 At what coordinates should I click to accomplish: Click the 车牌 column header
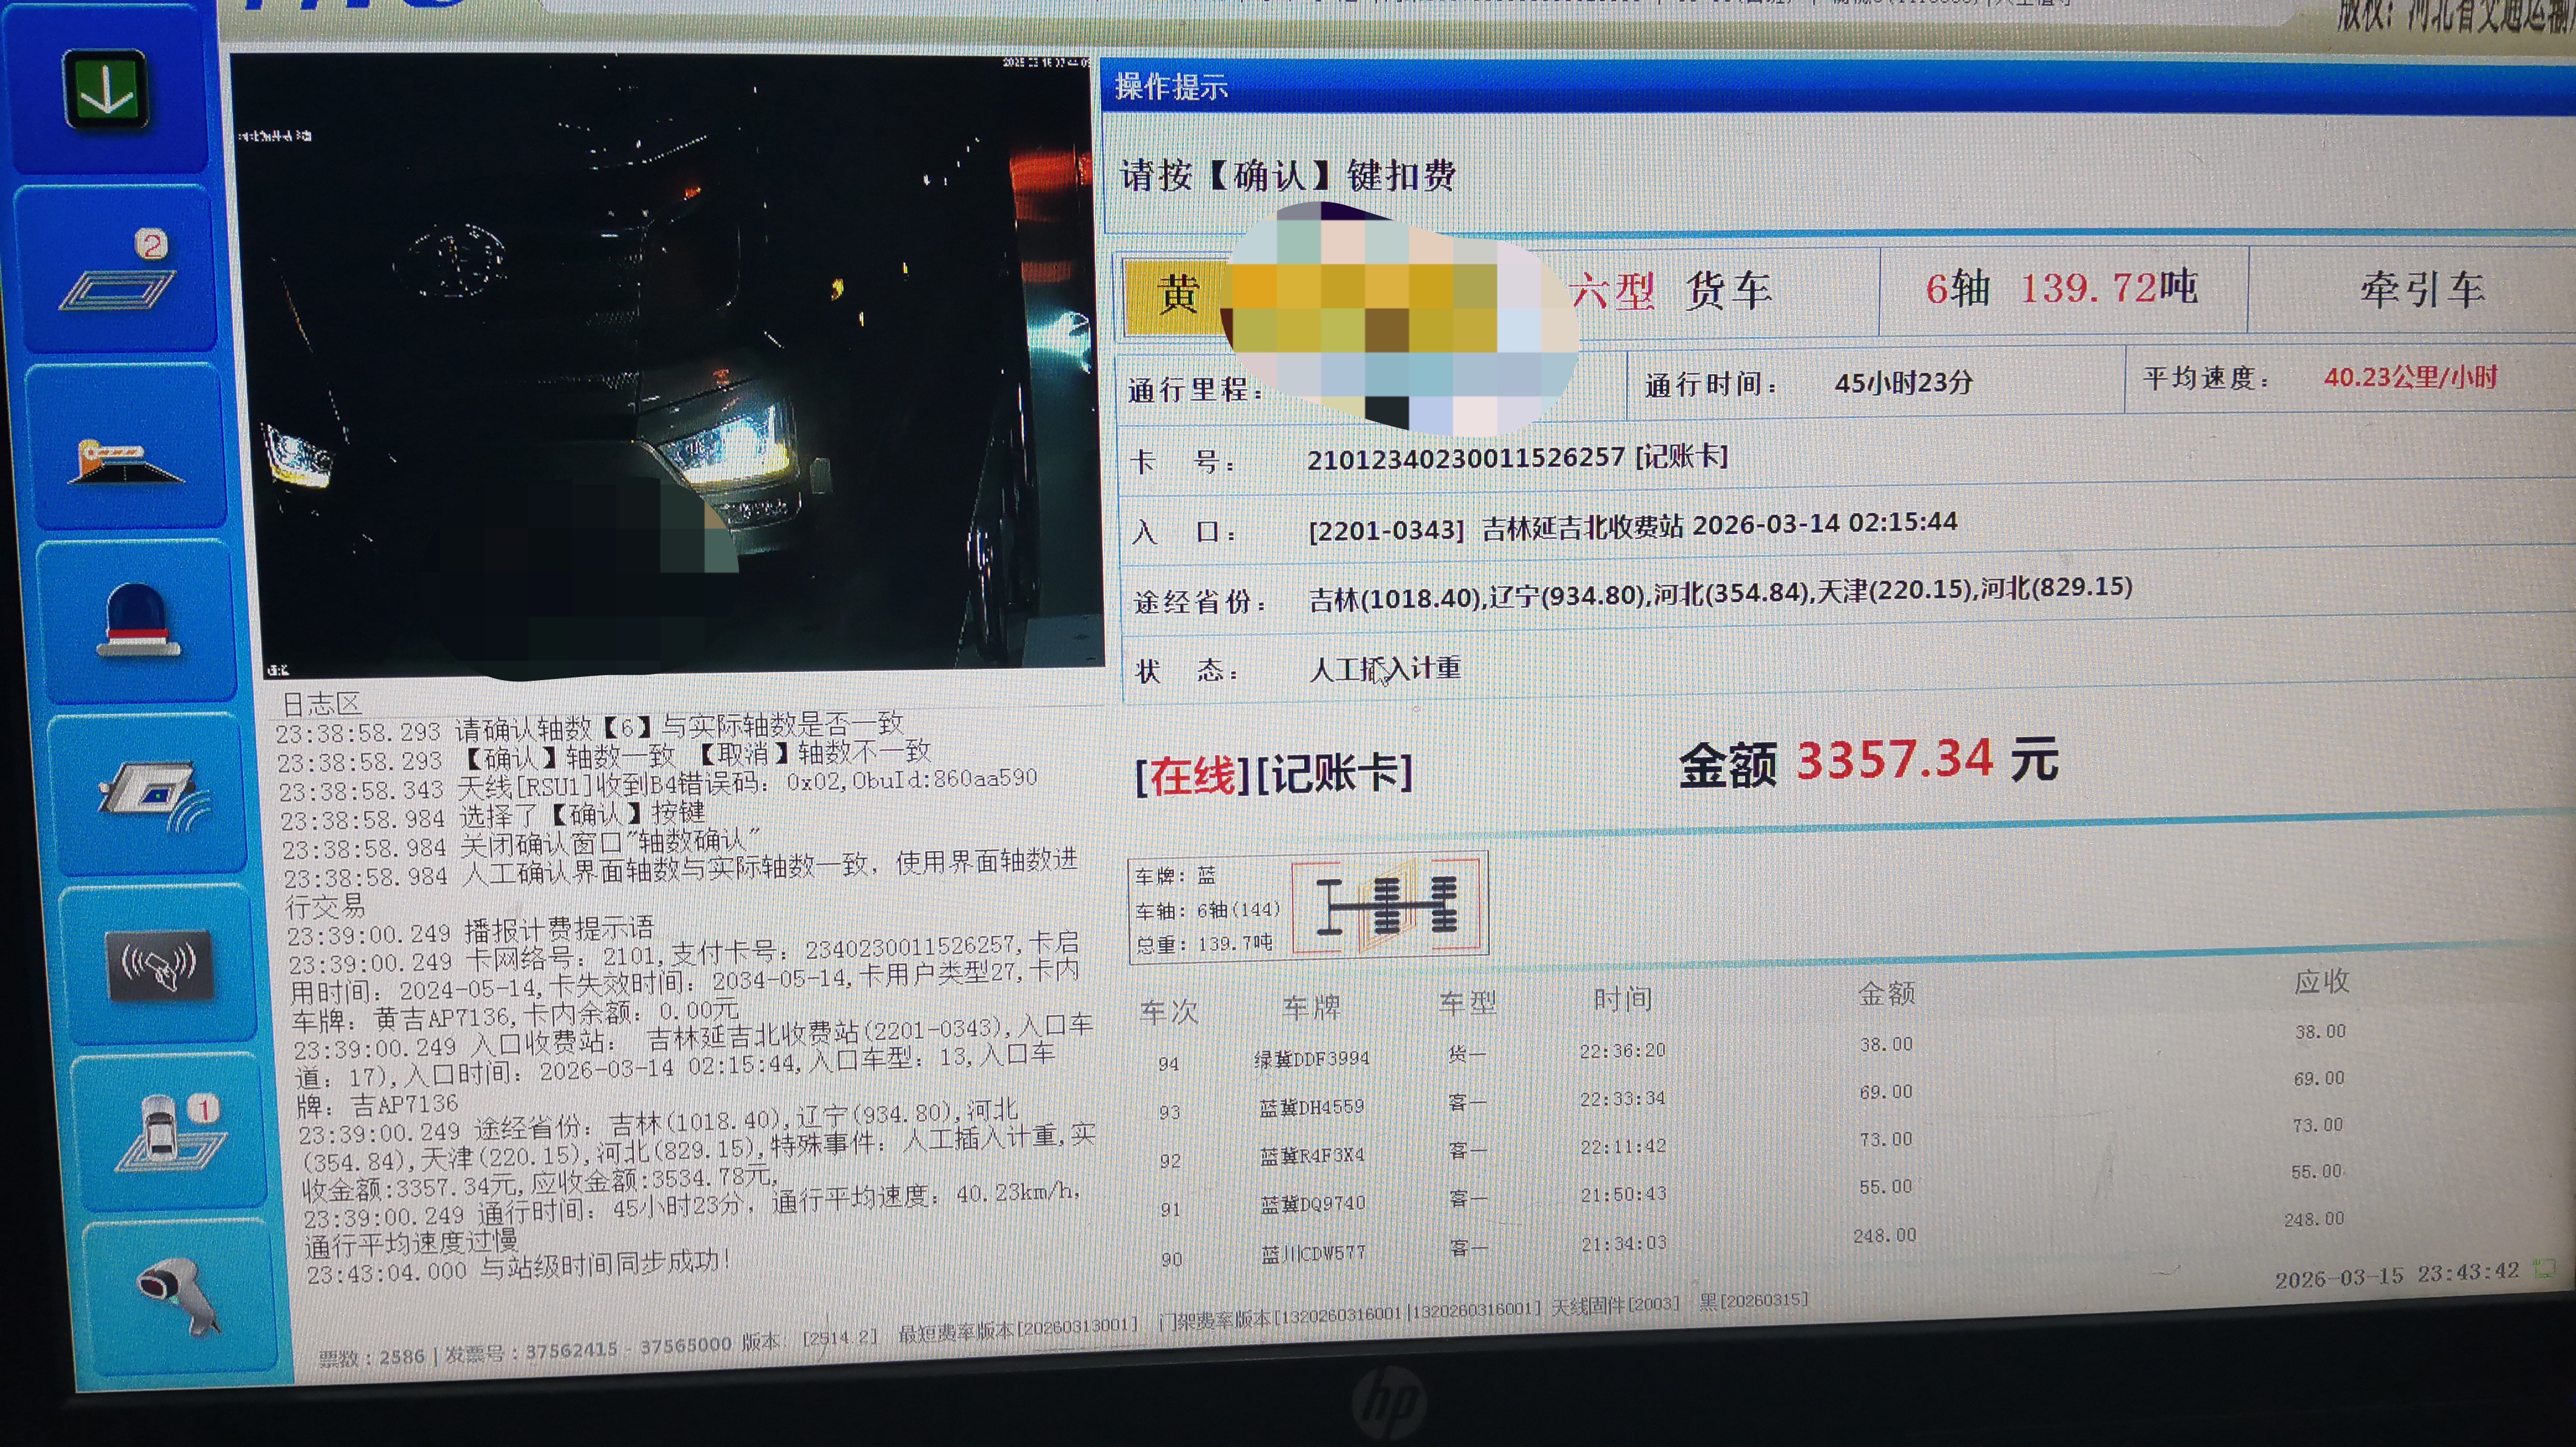tap(1311, 1007)
